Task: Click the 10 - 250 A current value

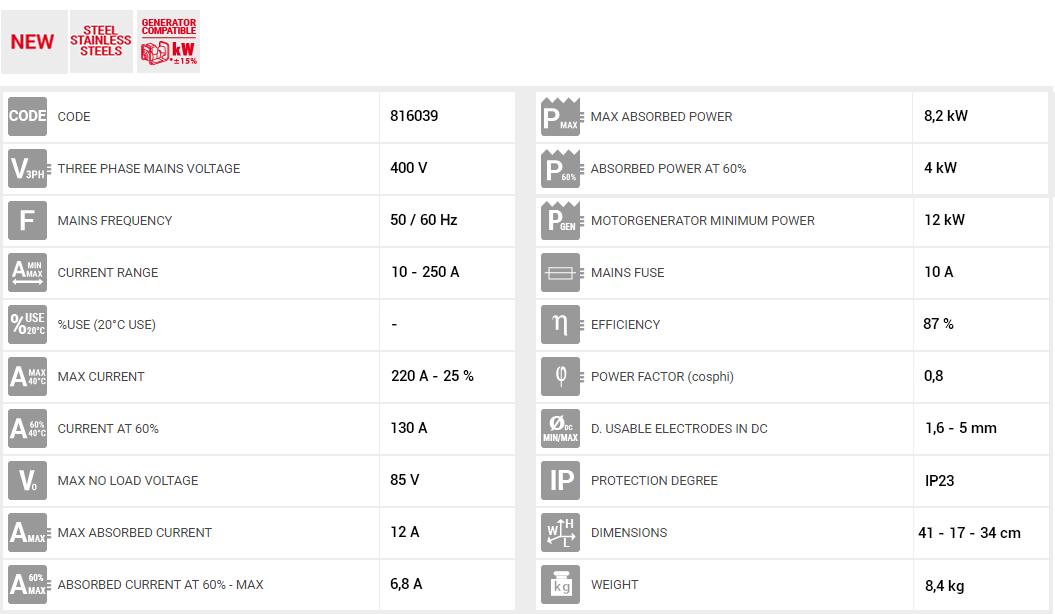Action: pos(425,272)
